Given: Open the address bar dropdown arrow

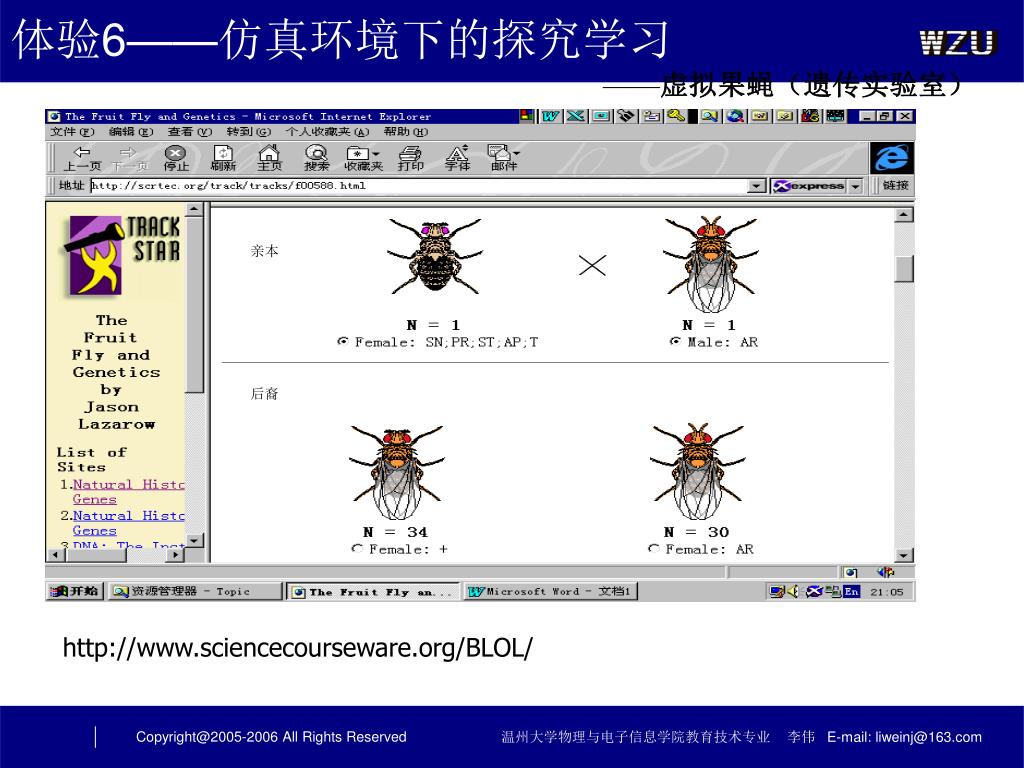Looking at the screenshot, I should (756, 186).
